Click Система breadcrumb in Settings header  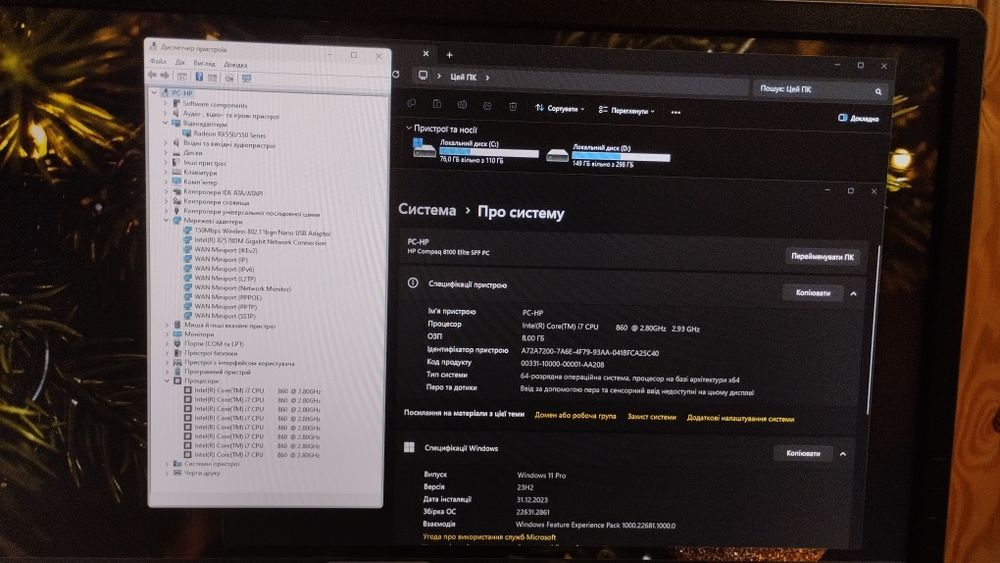[427, 210]
